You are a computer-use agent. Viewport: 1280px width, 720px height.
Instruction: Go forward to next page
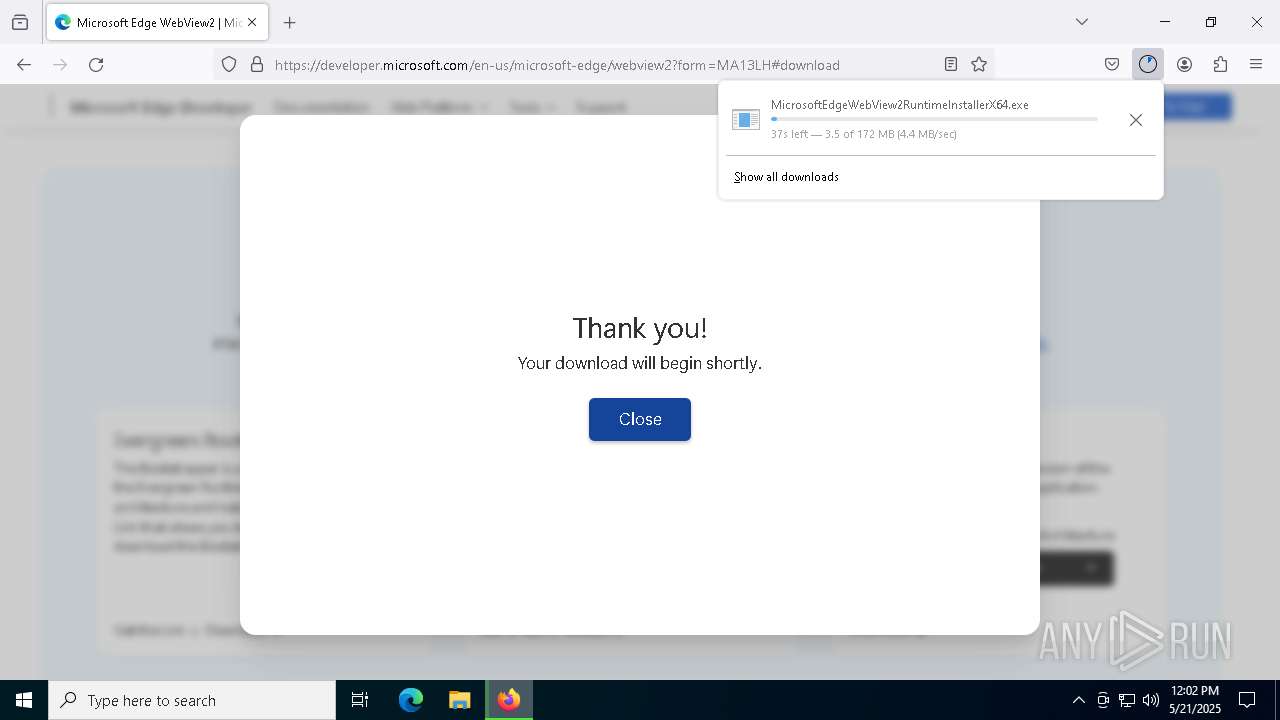pos(60,64)
